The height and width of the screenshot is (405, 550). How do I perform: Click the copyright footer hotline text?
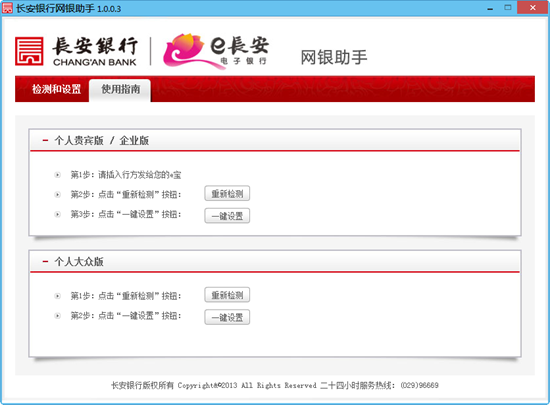tap(379, 385)
